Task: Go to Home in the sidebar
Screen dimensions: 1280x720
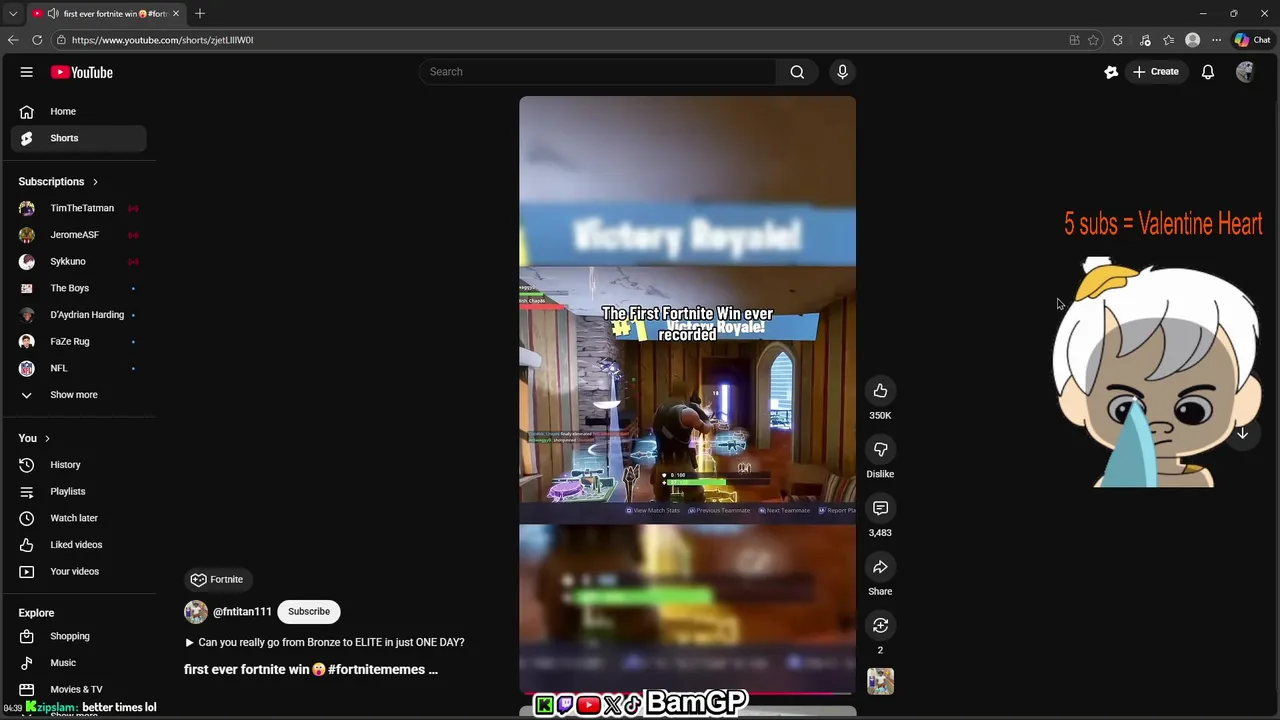Action: [79, 112]
